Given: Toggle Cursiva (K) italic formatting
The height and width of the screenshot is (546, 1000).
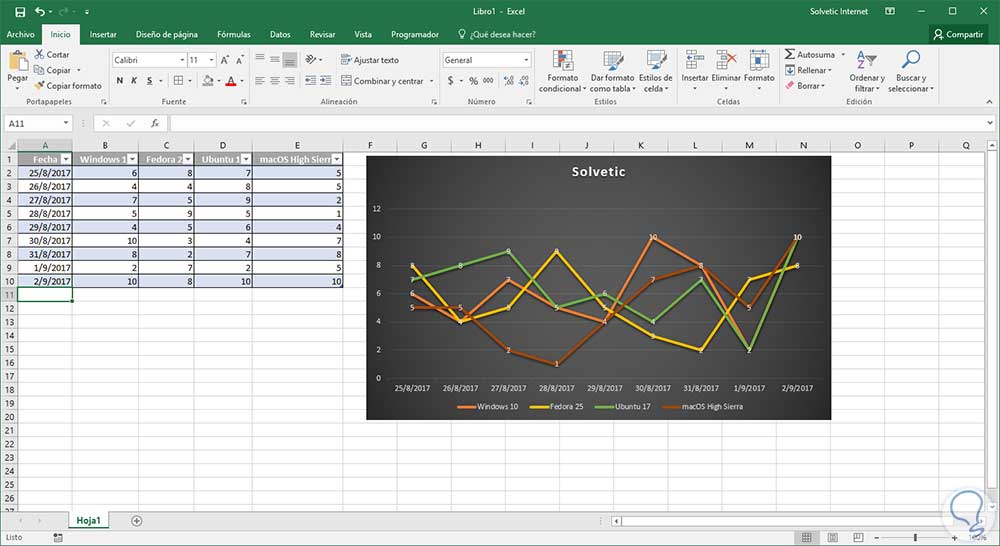Looking at the screenshot, I should pyautogui.click(x=134, y=80).
